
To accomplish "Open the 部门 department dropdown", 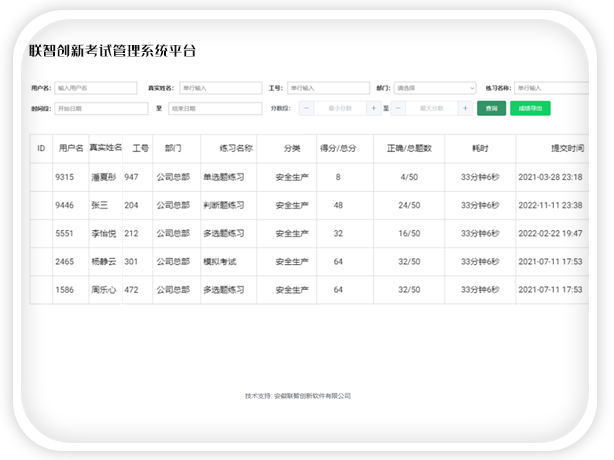I will point(435,88).
